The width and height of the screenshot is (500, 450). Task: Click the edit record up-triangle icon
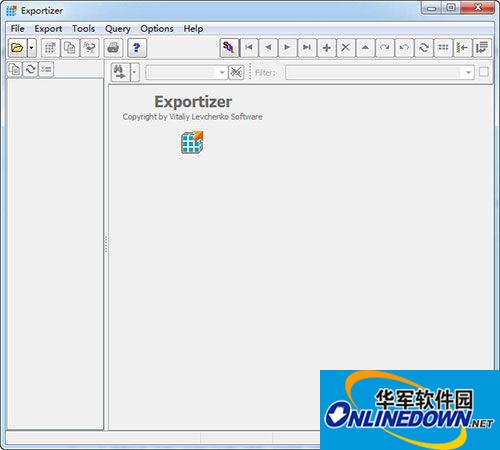pos(365,48)
